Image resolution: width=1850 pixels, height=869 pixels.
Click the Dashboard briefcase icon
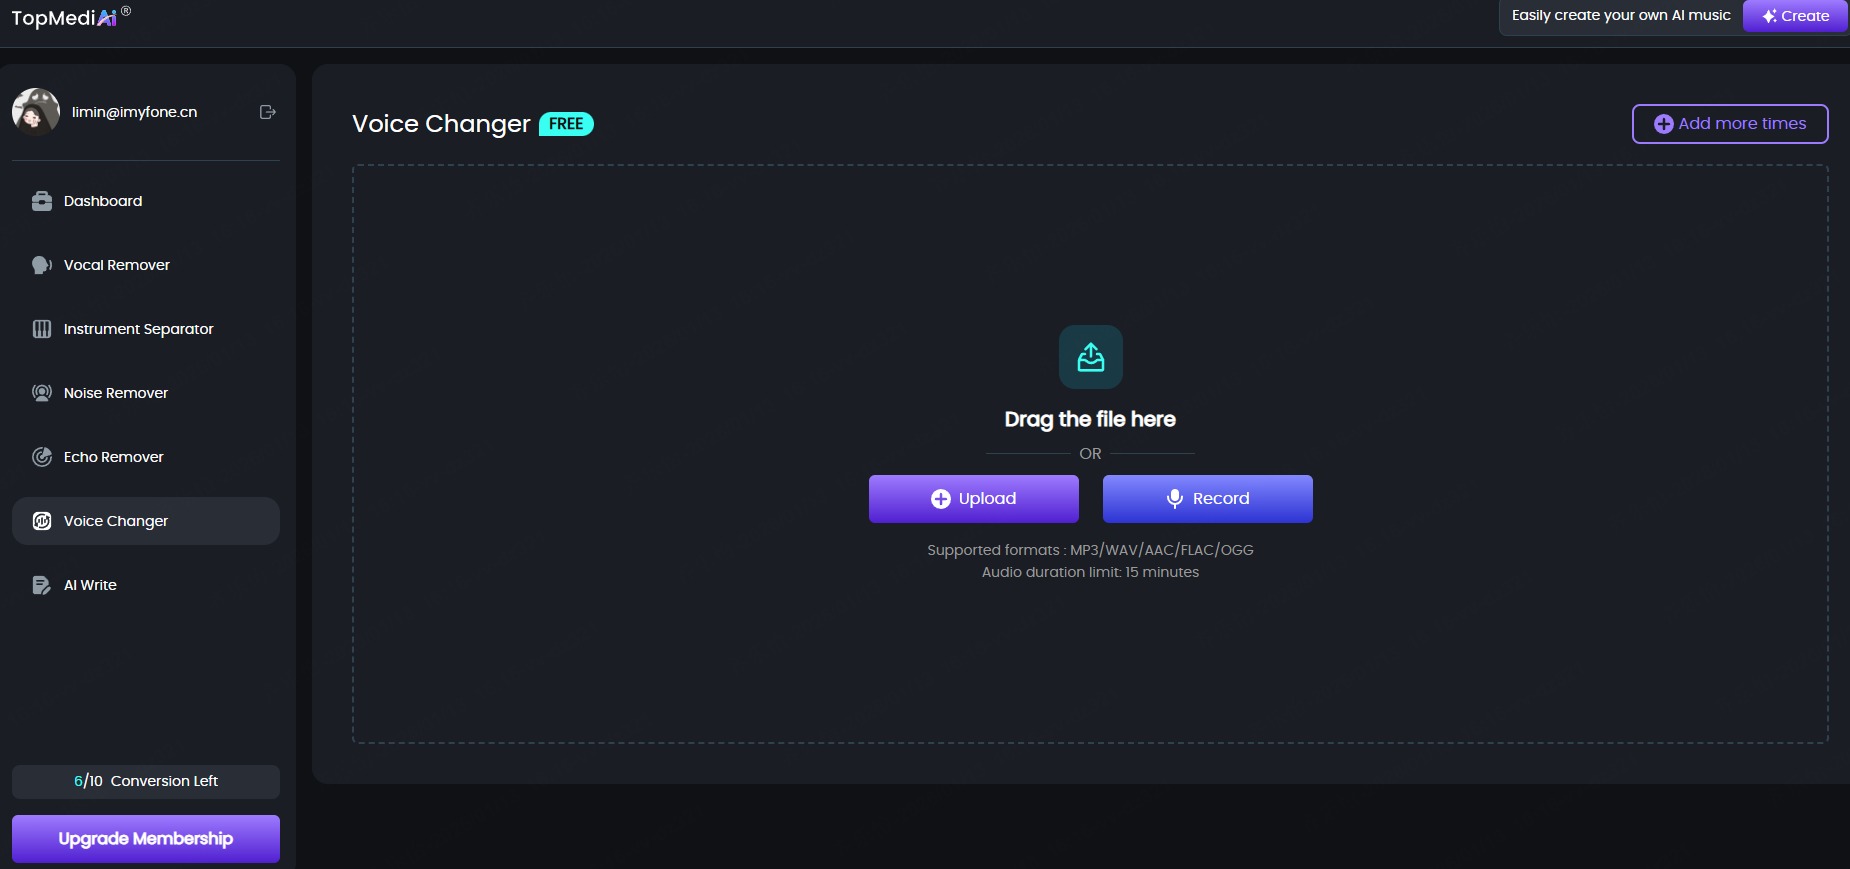click(42, 201)
